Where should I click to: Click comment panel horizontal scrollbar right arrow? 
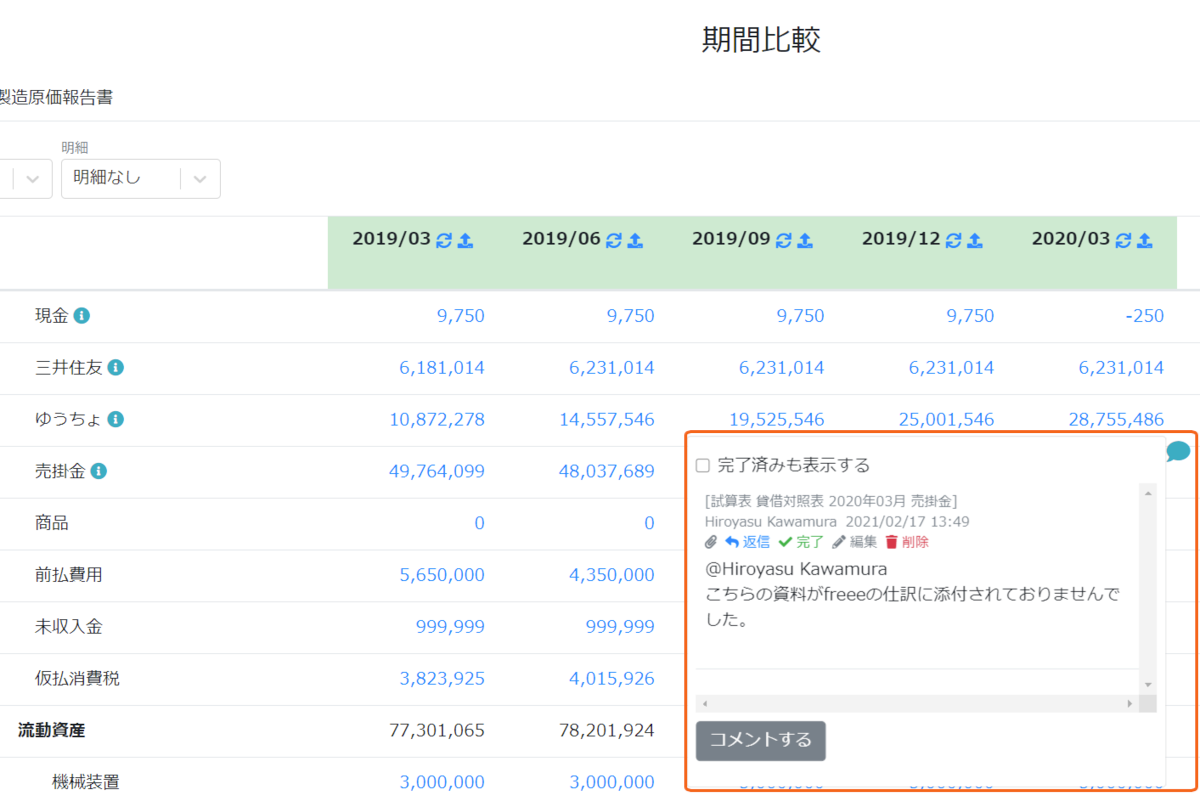(1131, 704)
